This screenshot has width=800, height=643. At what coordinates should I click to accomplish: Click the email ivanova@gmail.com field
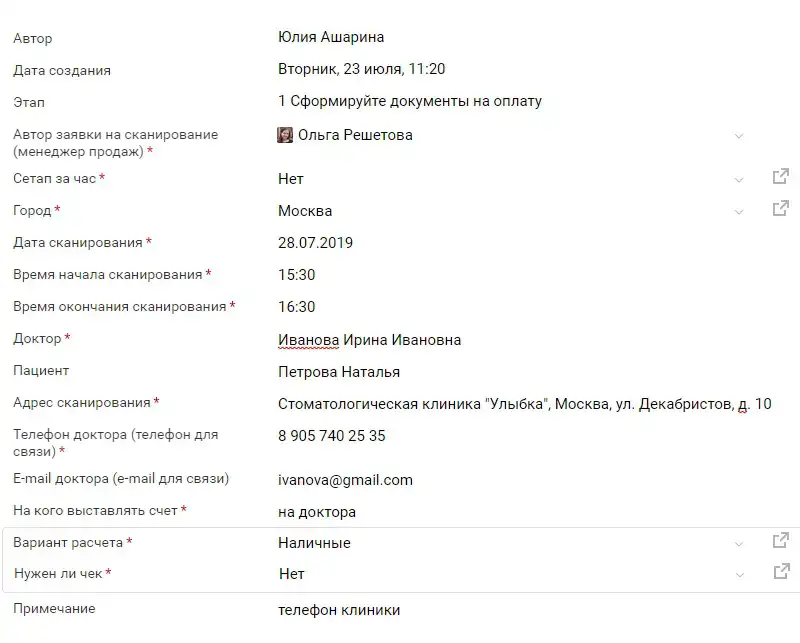345,480
